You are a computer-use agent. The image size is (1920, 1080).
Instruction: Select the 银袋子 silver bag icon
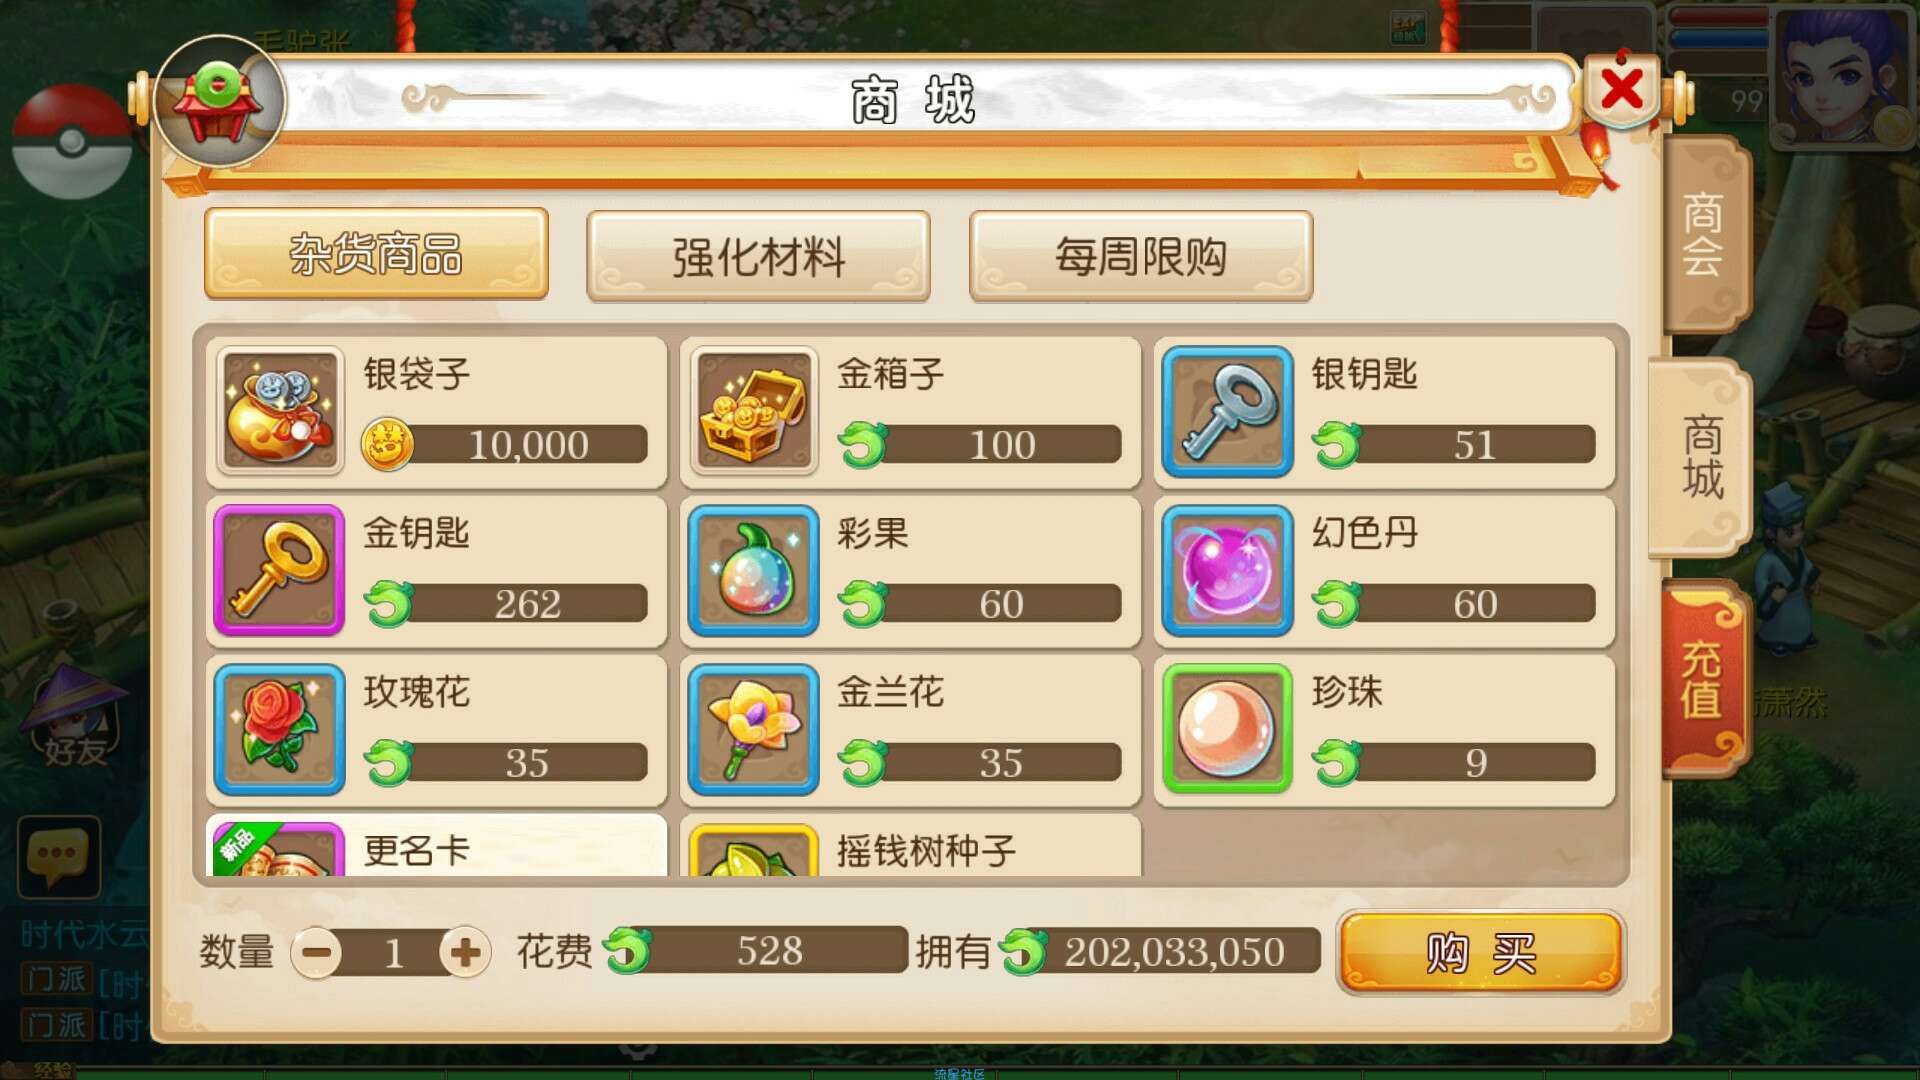click(280, 411)
